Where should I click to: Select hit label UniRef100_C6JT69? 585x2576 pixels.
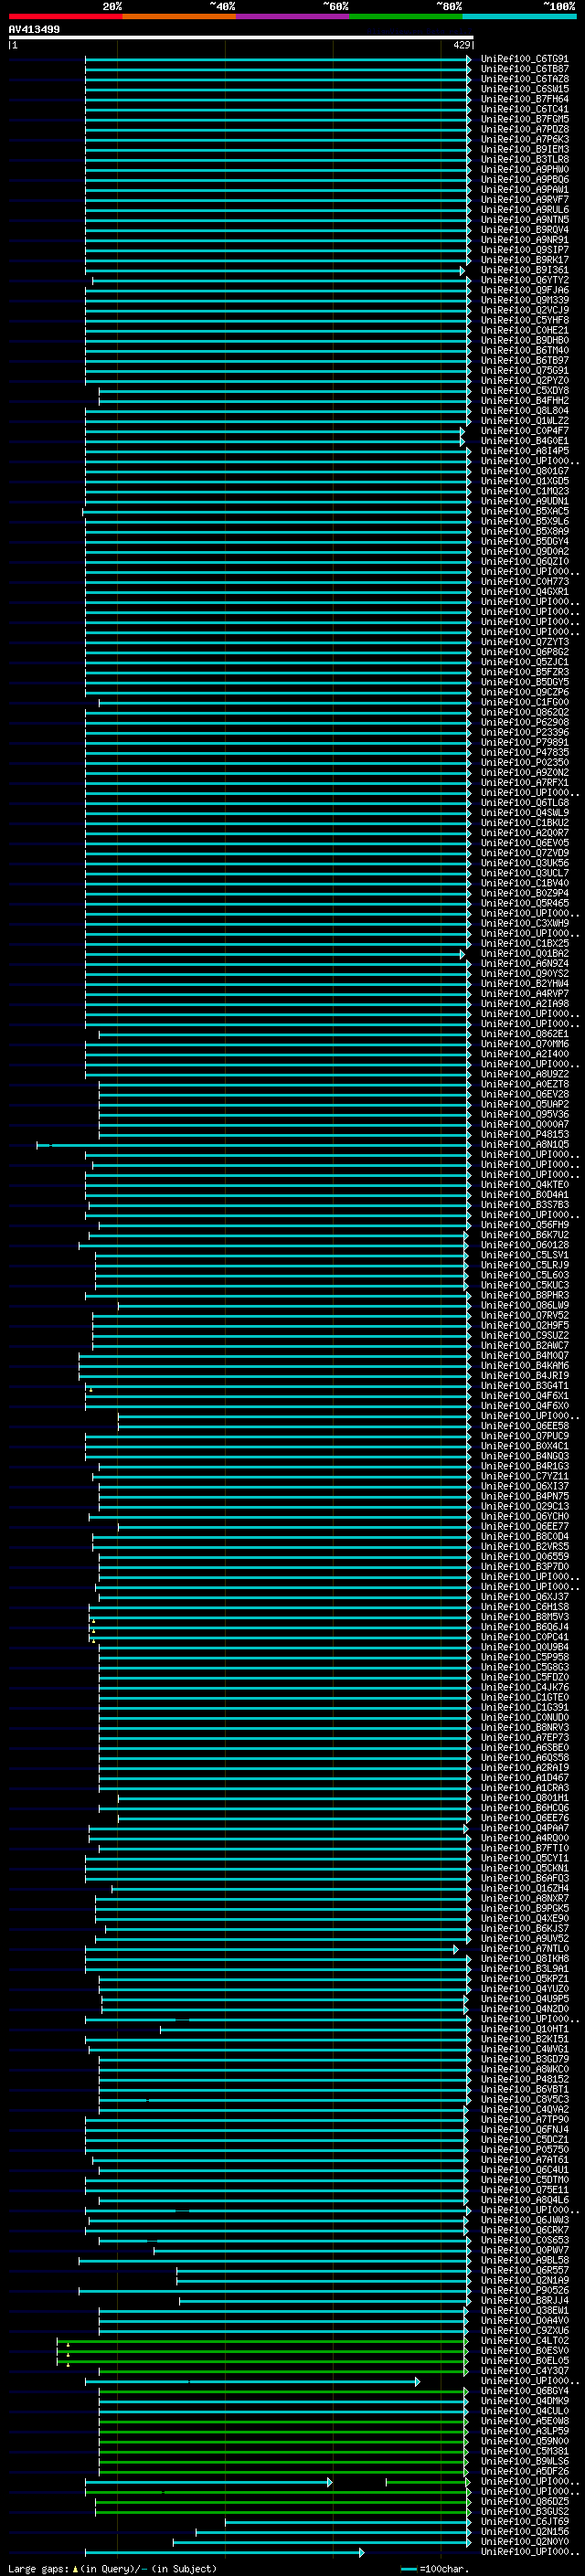[524, 2522]
